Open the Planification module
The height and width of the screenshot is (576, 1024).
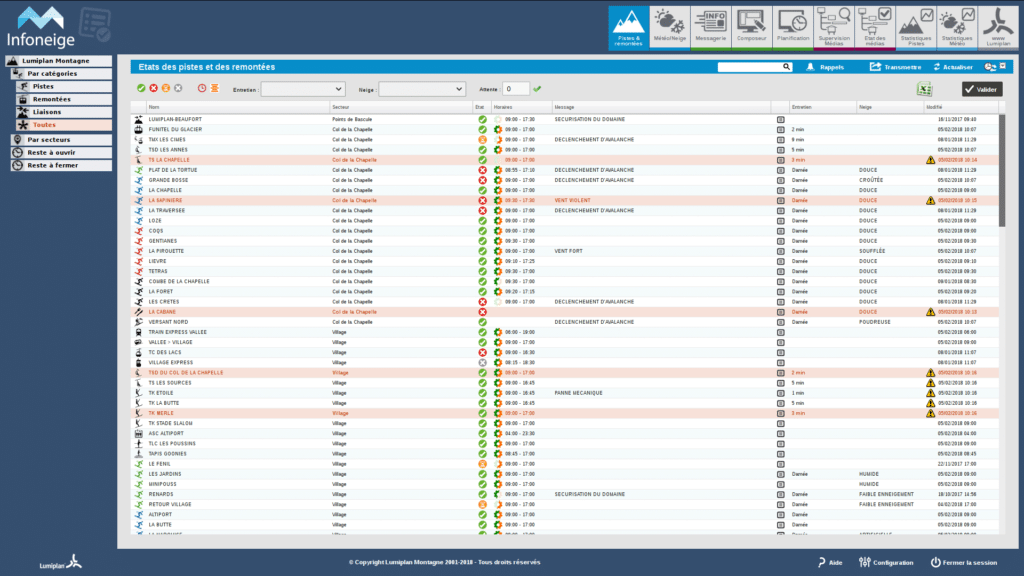793,27
